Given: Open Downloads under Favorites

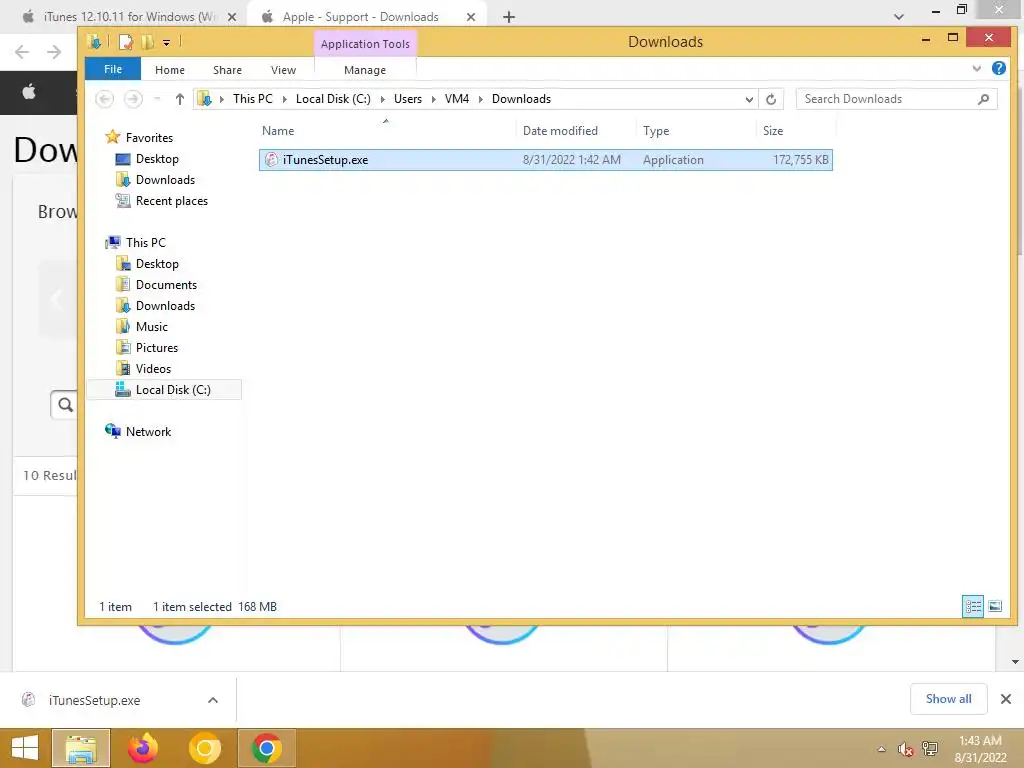Looking at the screenshot, I should [x=165, y=180].
